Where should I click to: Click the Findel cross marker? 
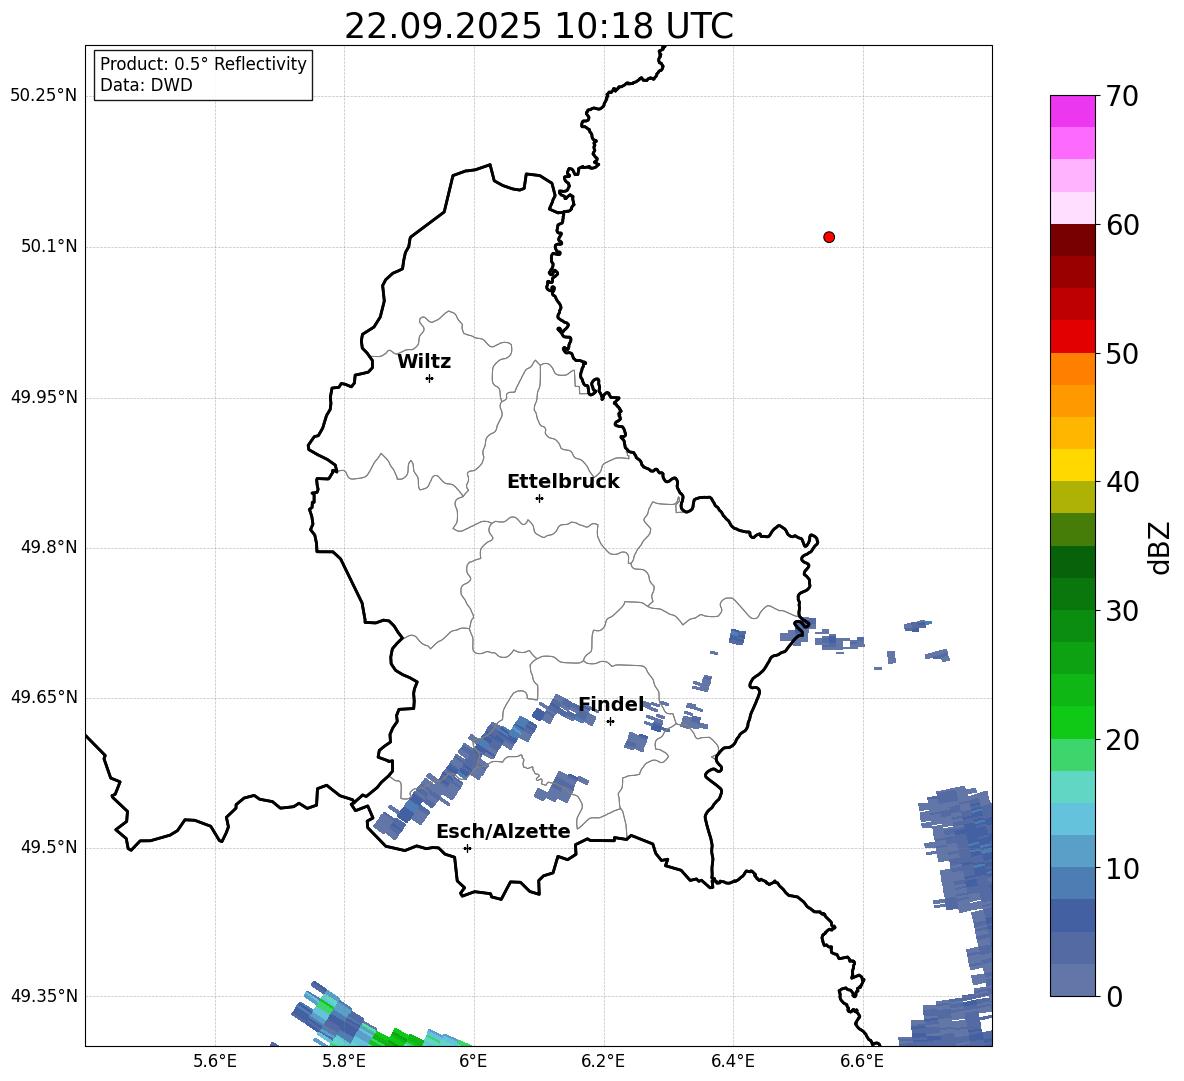point(610,722)
